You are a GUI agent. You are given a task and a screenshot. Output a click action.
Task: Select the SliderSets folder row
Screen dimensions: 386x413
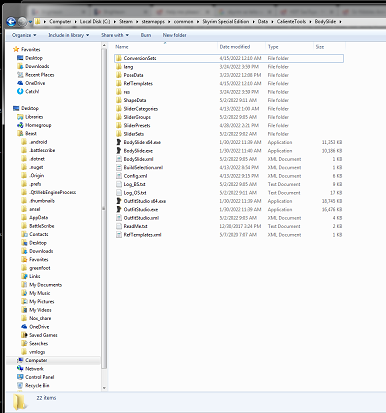(x=229, y=134)
